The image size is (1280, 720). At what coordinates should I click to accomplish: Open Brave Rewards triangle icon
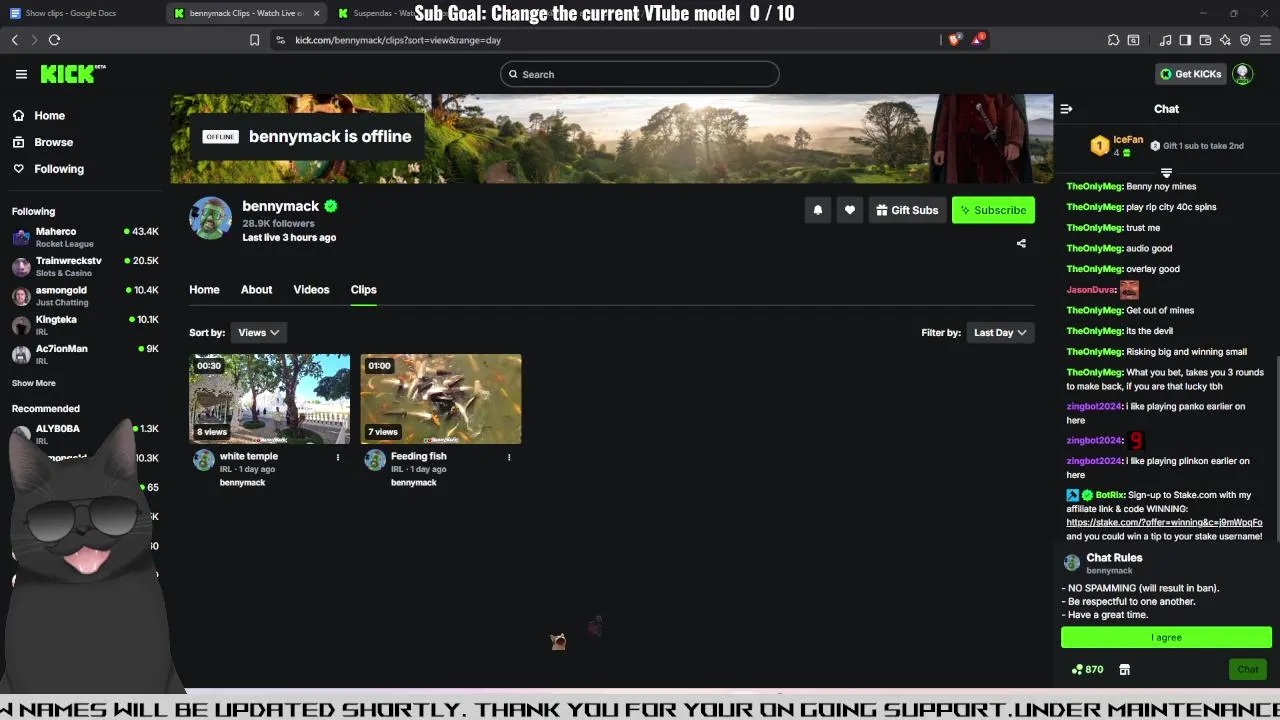click(979, 40)
